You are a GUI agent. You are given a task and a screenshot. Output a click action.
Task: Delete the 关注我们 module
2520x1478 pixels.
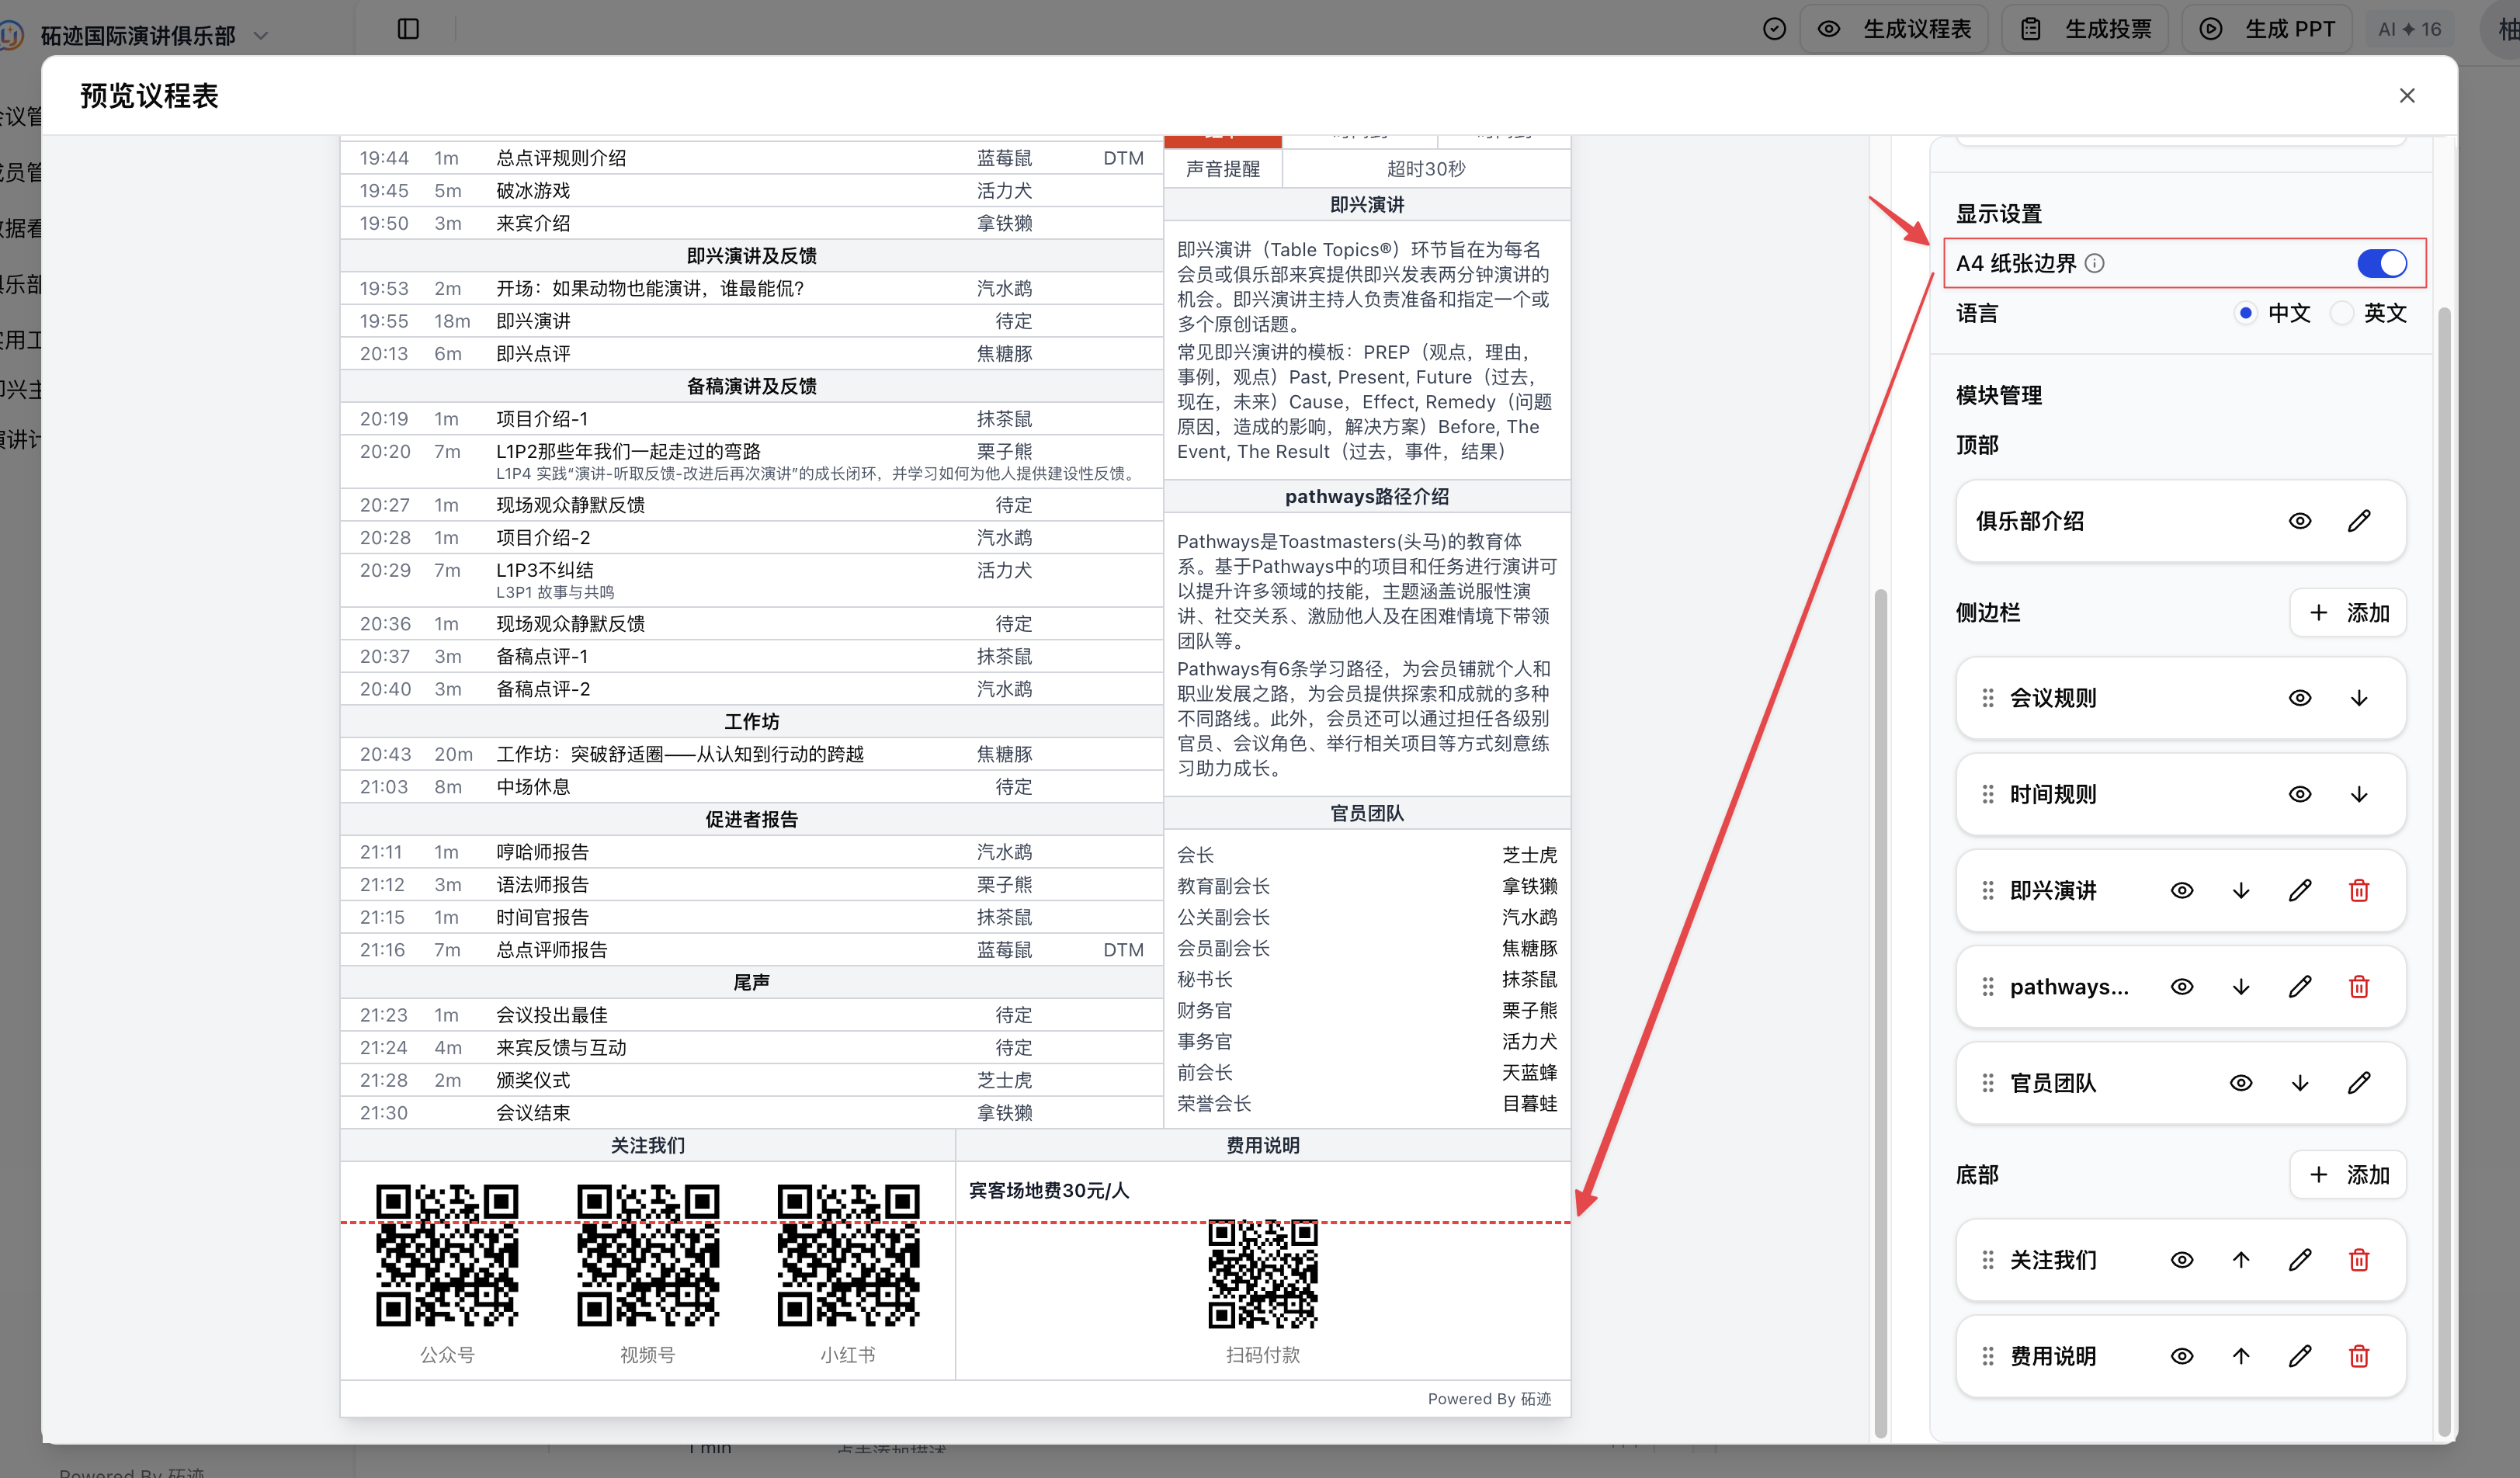pyautogui.click(x=2359, y=1260)
